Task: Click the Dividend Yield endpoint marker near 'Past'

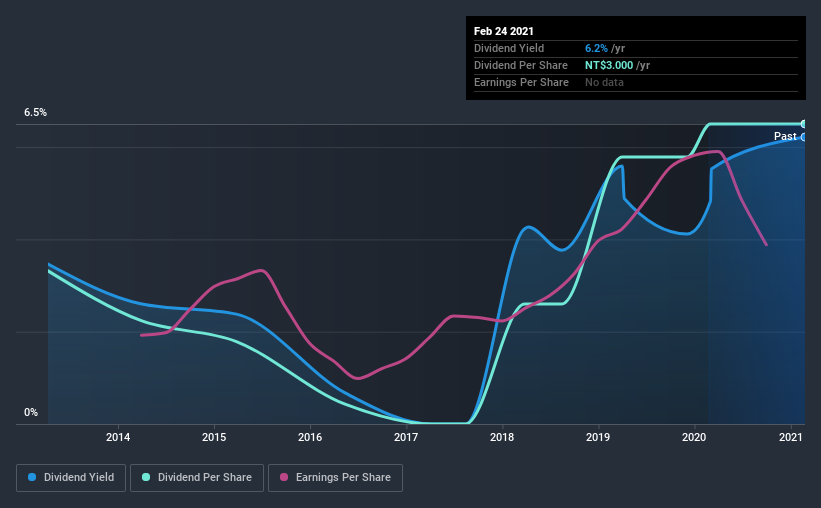Action: (x=803, y=137)
